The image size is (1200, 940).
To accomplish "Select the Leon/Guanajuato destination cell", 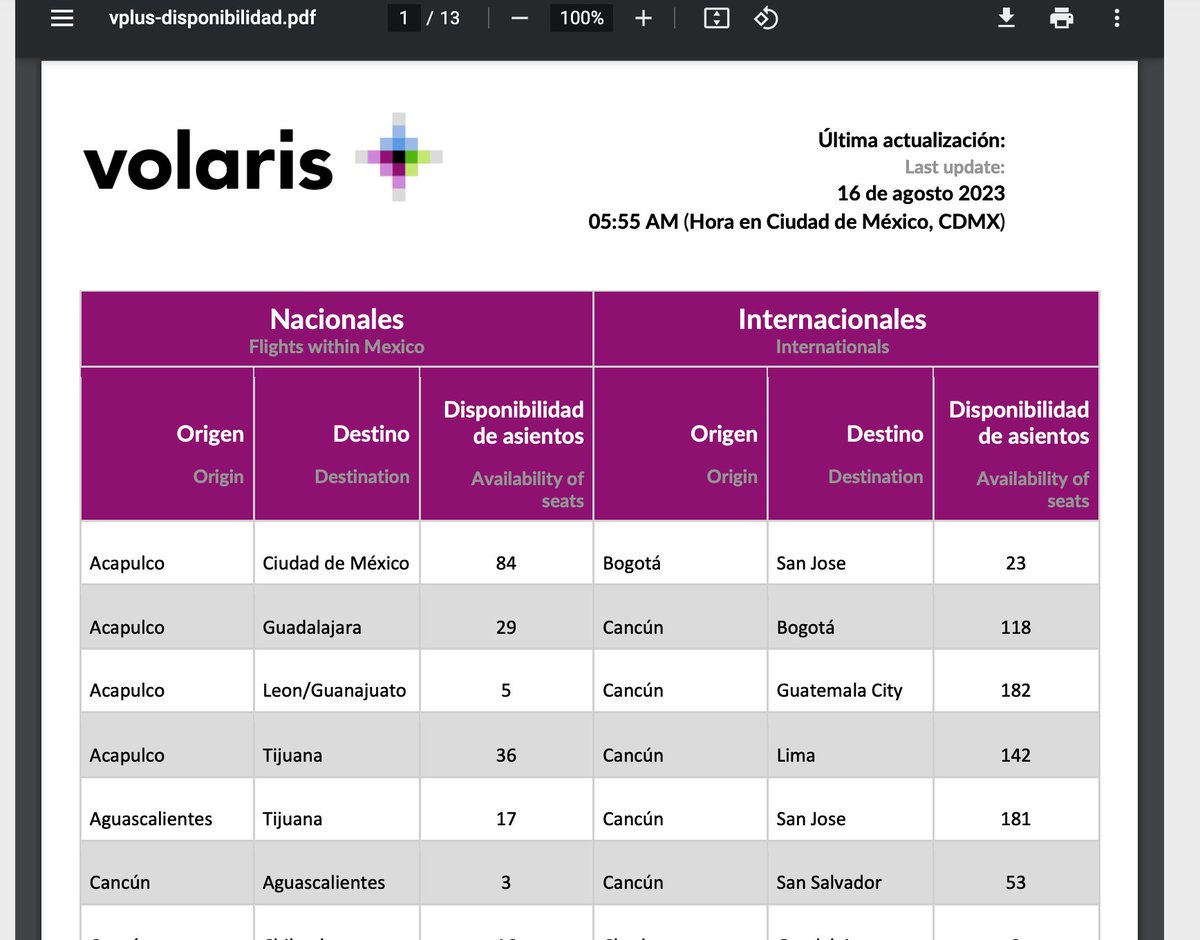I will tap(337, 681).
